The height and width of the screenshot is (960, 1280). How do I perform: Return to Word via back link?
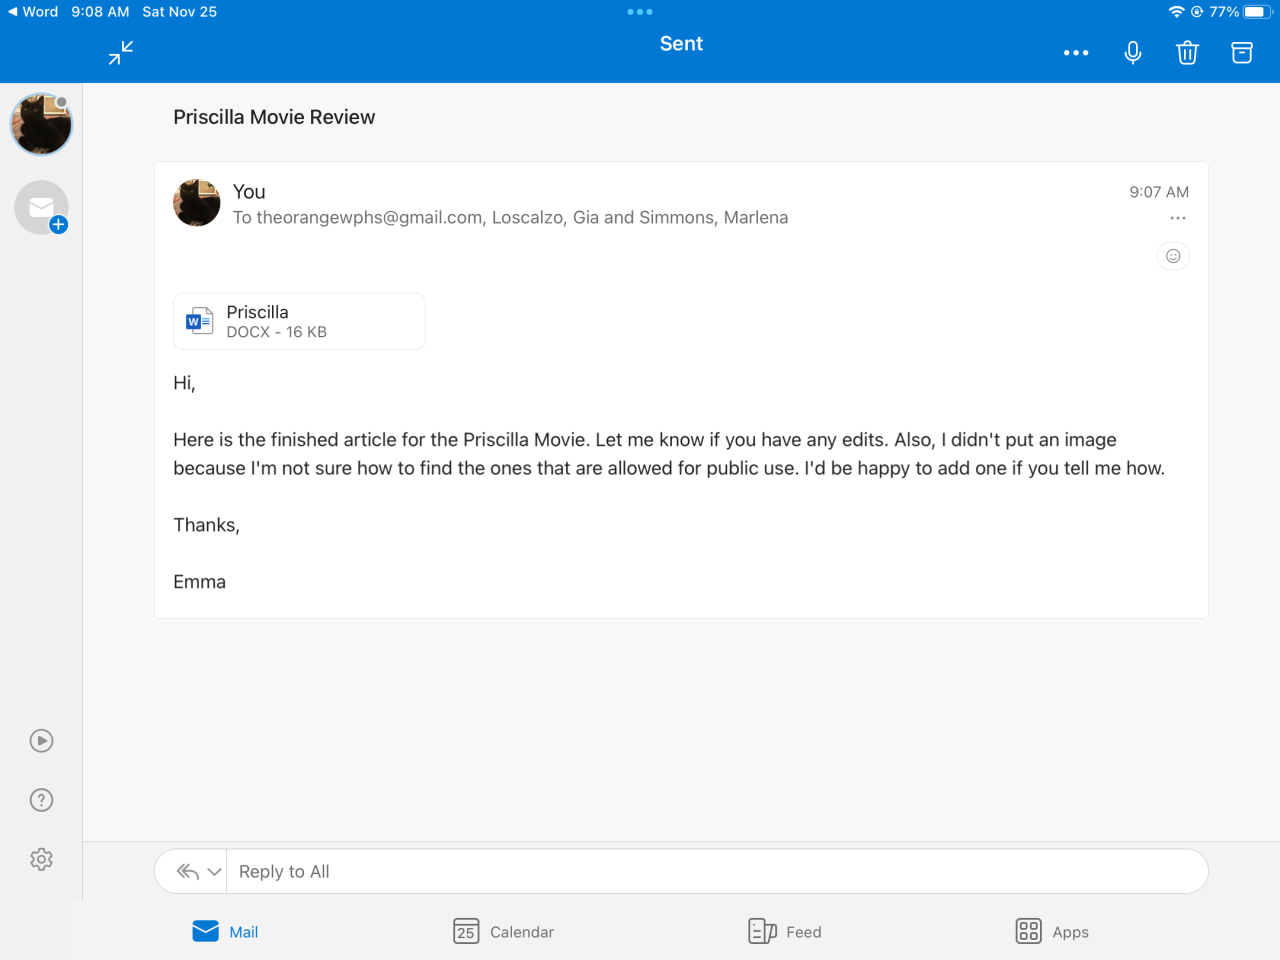(x=32, y=12)
